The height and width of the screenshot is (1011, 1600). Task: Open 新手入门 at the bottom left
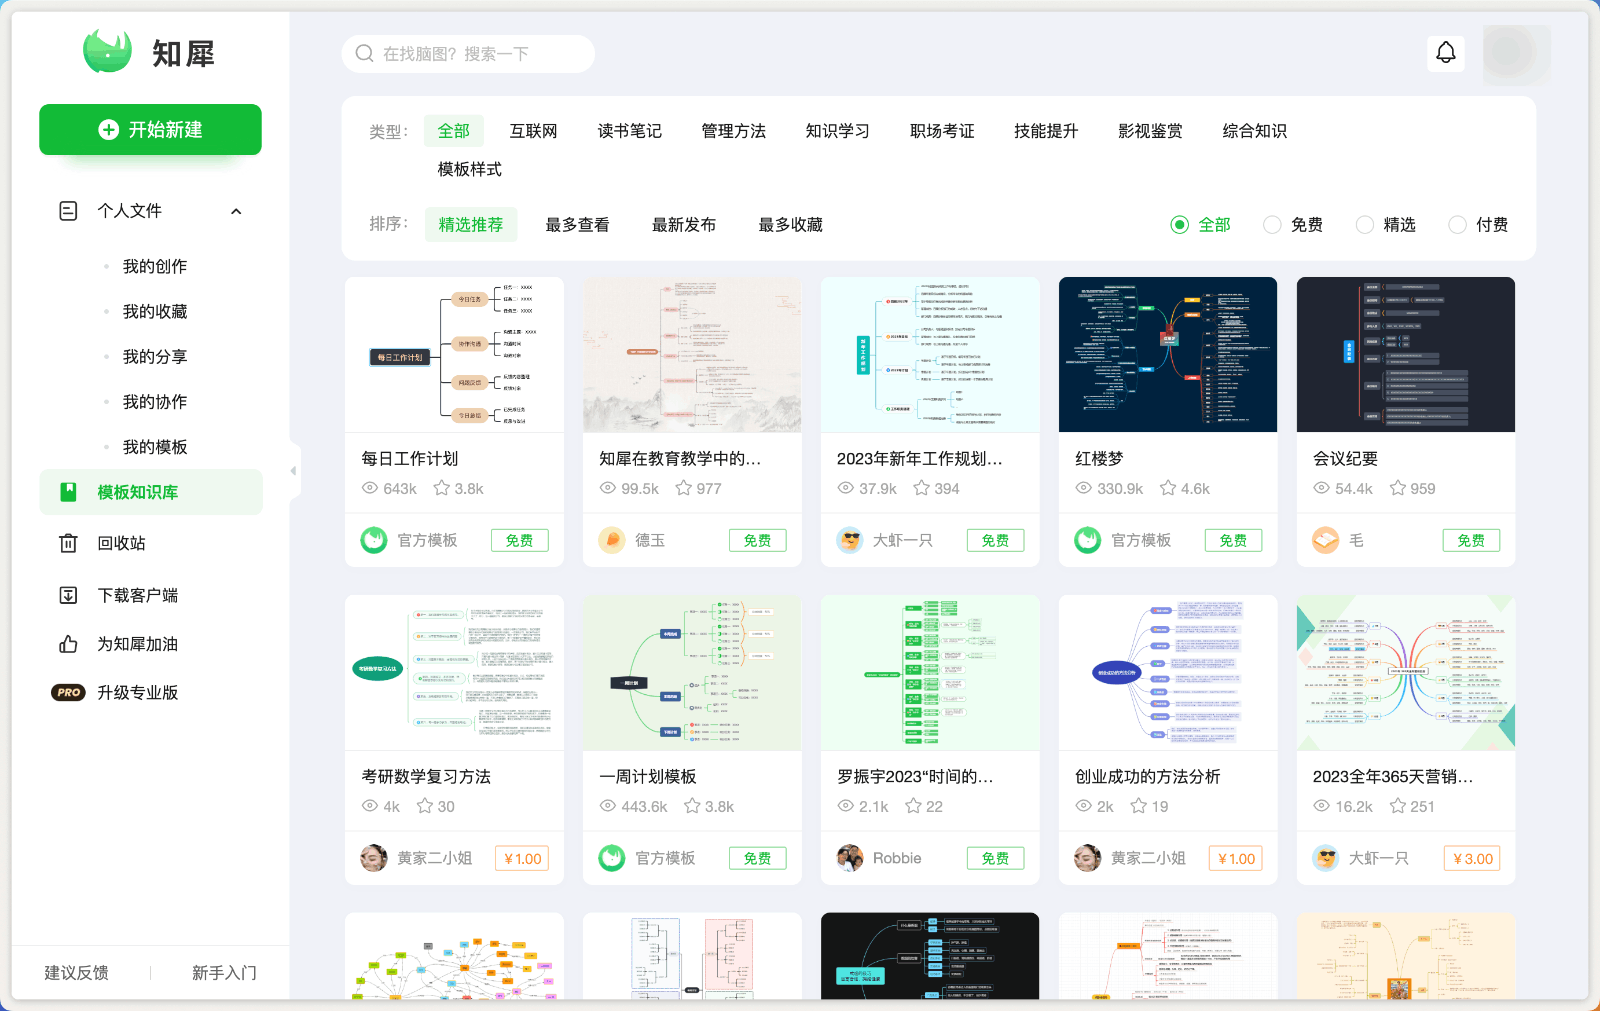224,972
